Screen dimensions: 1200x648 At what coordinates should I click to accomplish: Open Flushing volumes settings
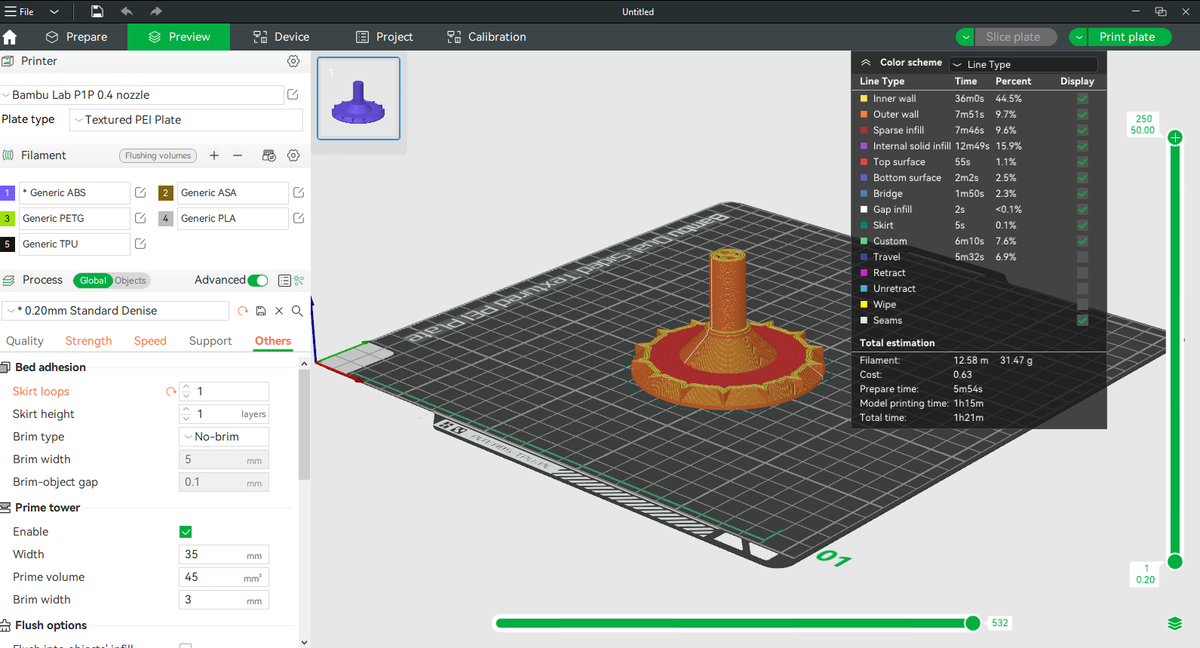pos(157,156)
